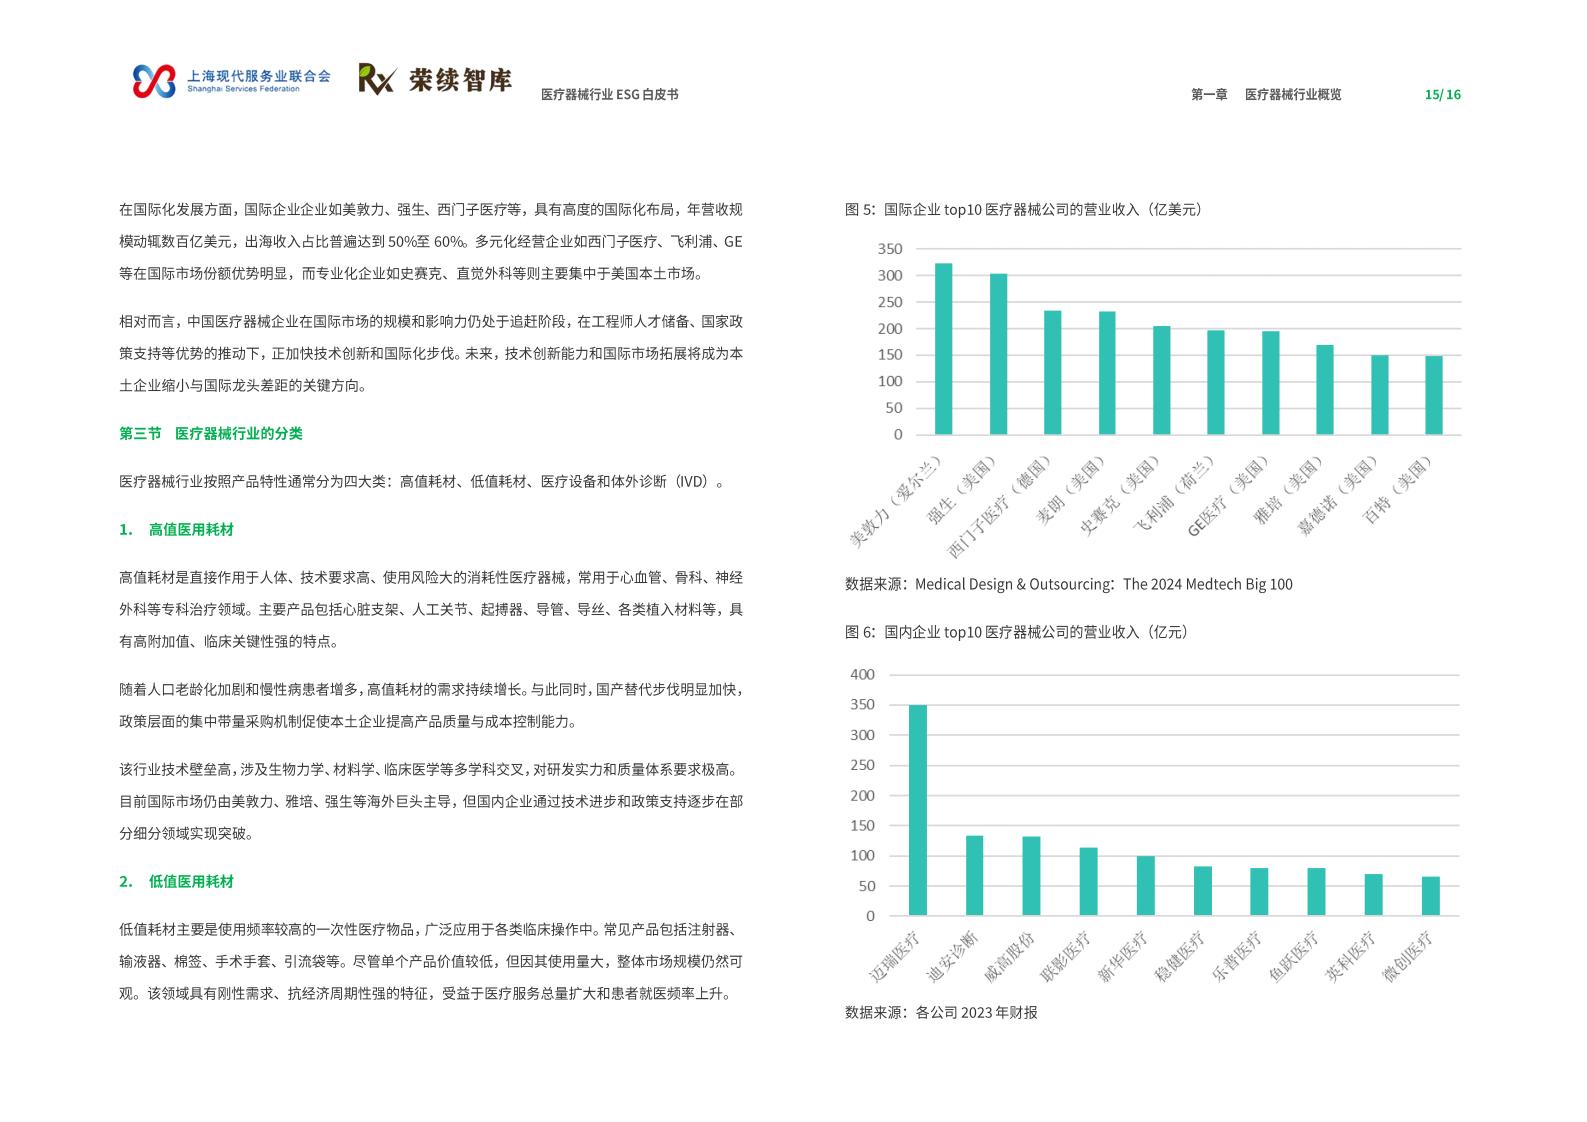The height and width of the screenshot is (1122, 1587).
Task: Click the page number 15/16
Action: [1442, 94]
